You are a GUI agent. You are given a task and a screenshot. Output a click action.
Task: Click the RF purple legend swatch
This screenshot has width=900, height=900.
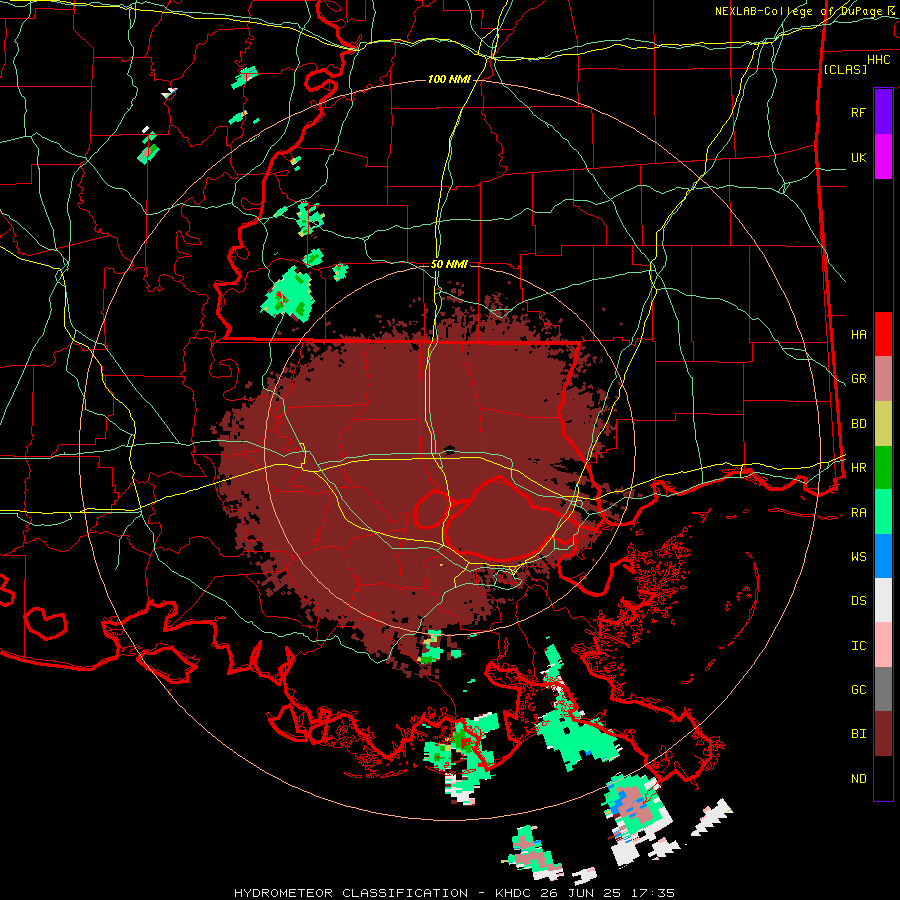(883, 111)
